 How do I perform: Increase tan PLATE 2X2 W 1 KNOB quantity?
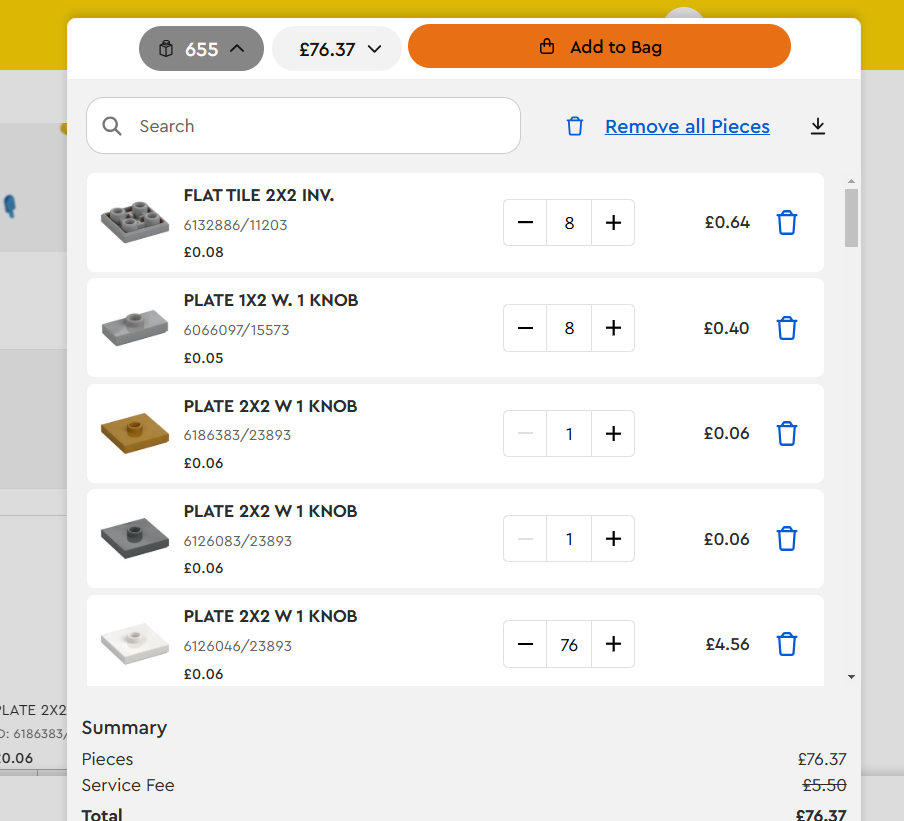[x=613, y=434]
